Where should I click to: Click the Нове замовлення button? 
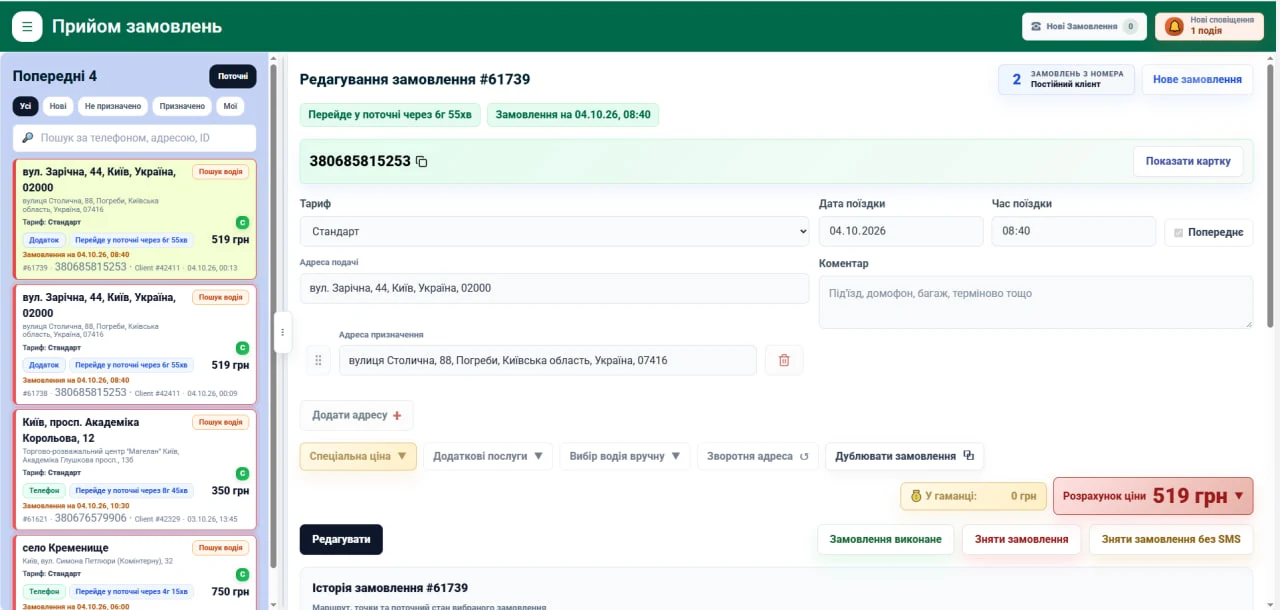pos(1197,79)
